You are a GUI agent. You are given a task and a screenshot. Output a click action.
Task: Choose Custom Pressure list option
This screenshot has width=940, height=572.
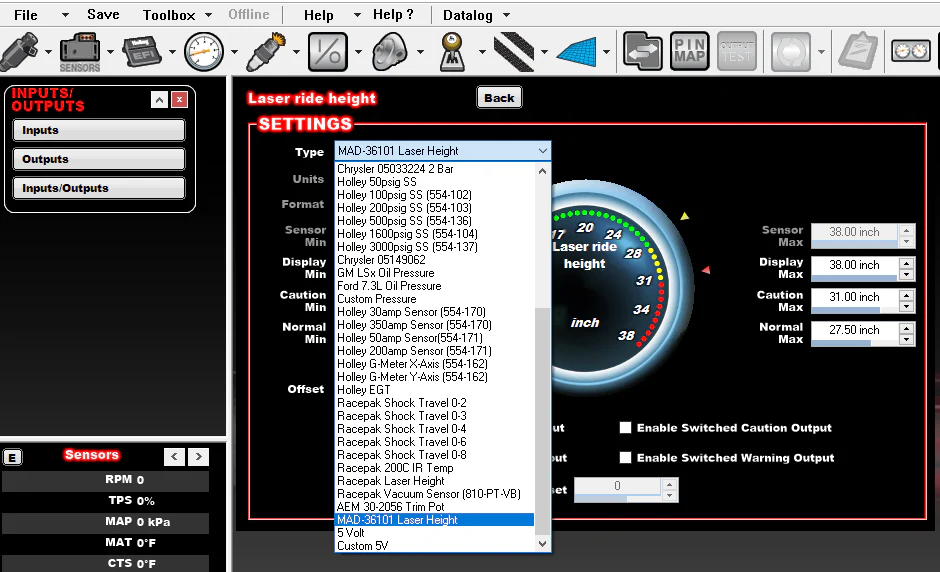376,299
